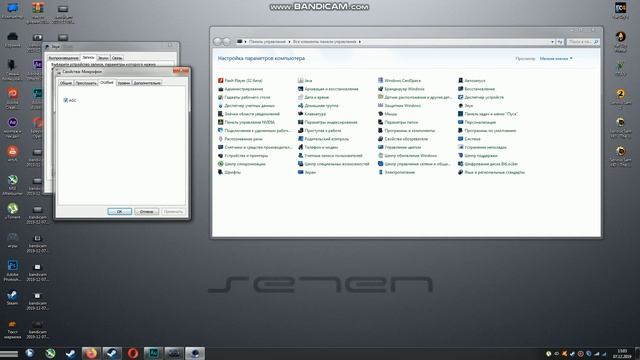Image resolution: width=640 pixels, height=360 pixels.
Task: Switch to Уровни tab in microphone properties
Action: [x=124, y=83]
